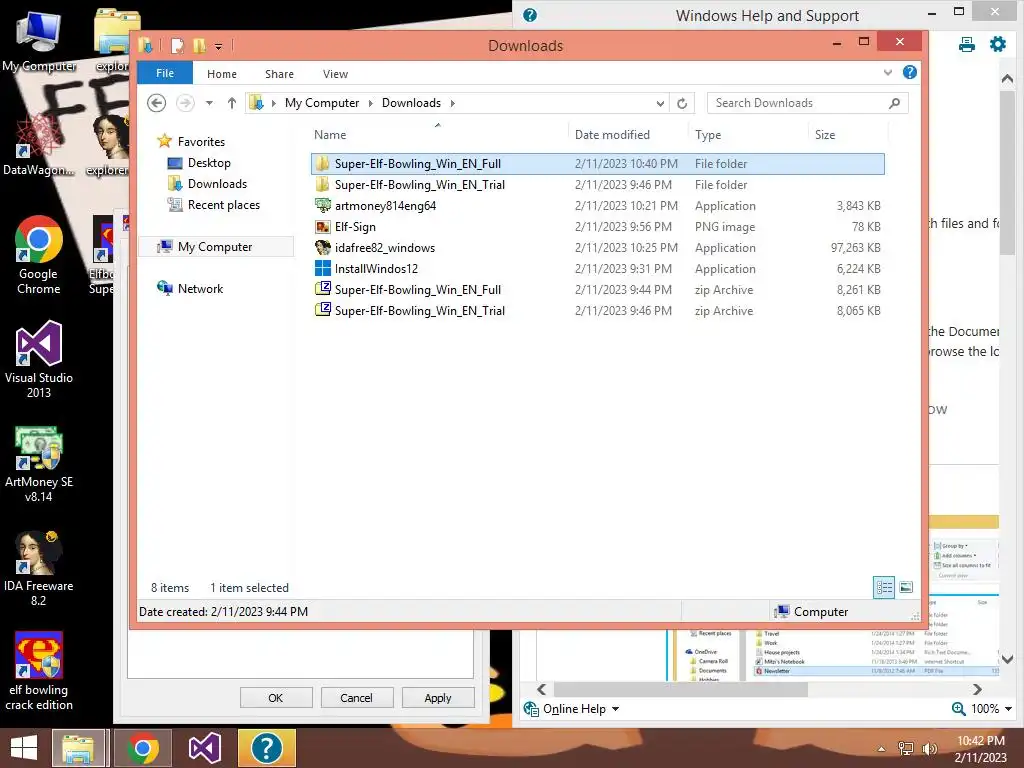Open the Properties icon in quick access toolbar

177,46
